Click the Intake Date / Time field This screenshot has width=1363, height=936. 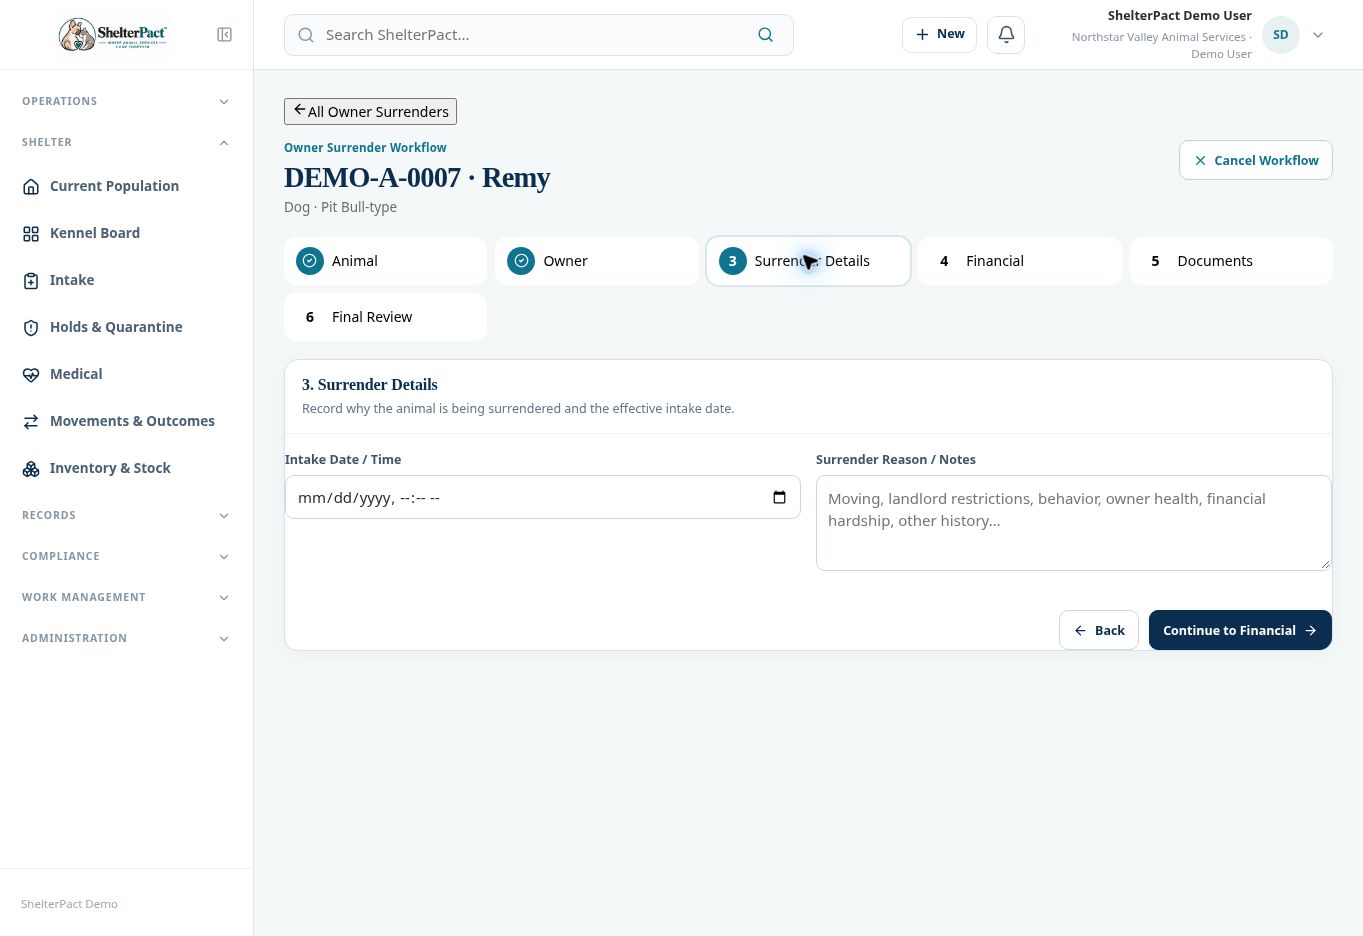point(543,497)
